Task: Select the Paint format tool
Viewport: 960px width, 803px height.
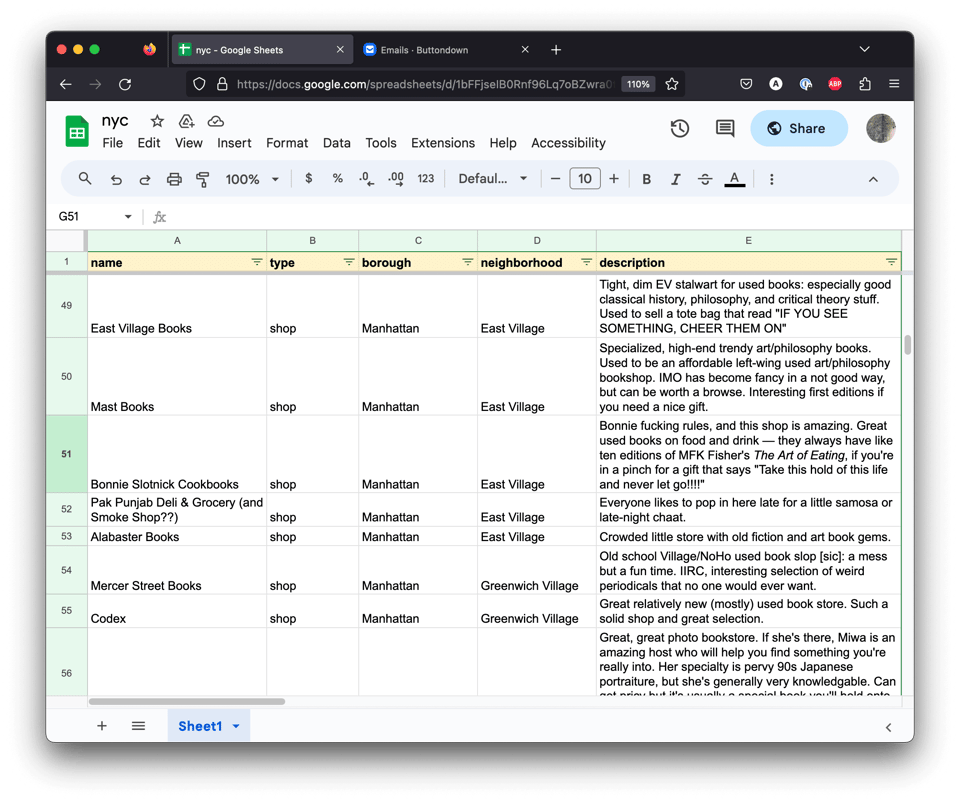Action: [202, 178]
